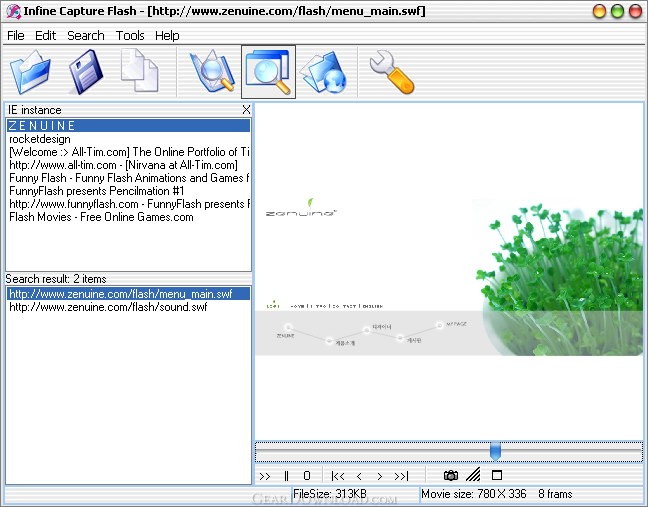Image resolution: width=648 pixels, height=507 pixels.
Task: Open the Search menu
Action: coord(86,36)
